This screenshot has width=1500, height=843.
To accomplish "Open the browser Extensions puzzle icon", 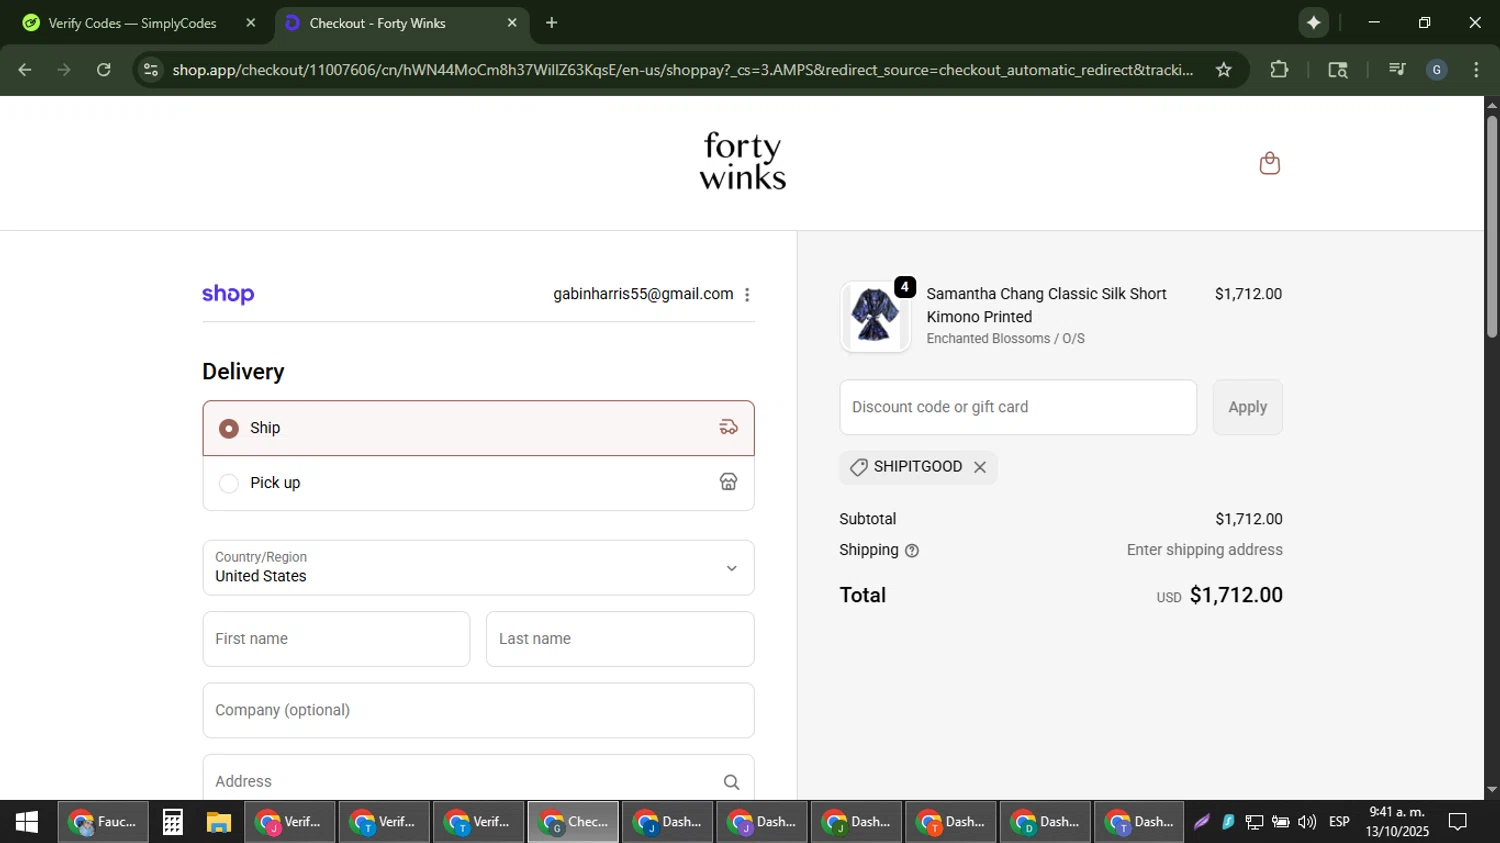I will click(x=1279, y=69).
